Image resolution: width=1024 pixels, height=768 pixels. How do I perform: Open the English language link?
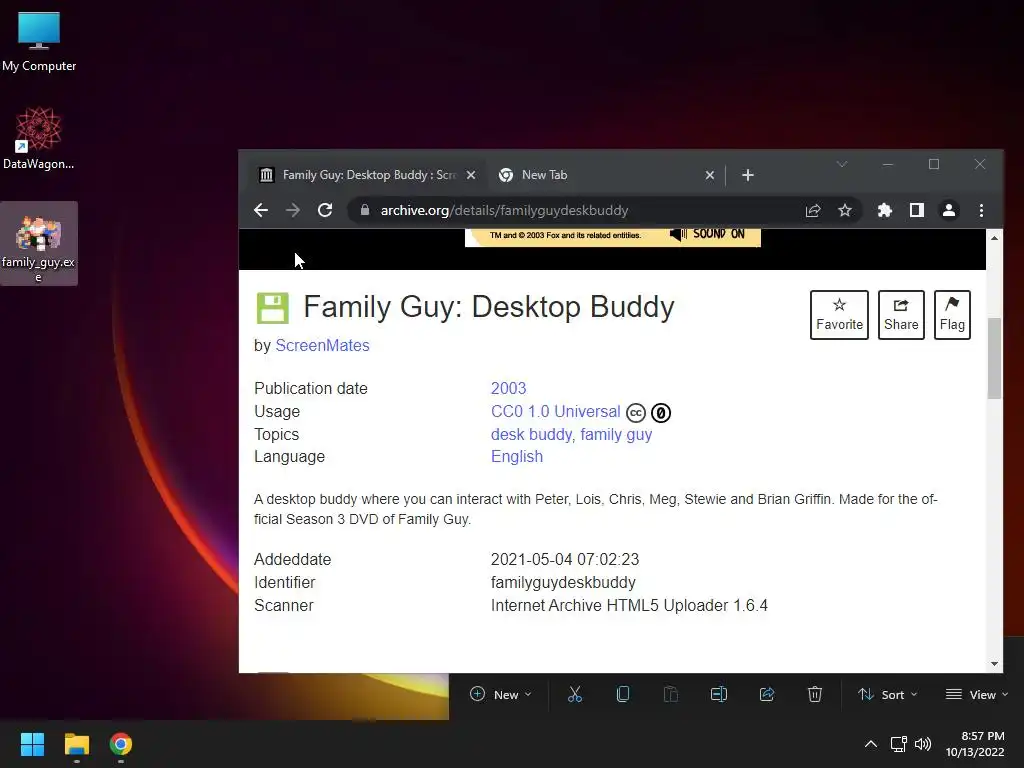517,456
